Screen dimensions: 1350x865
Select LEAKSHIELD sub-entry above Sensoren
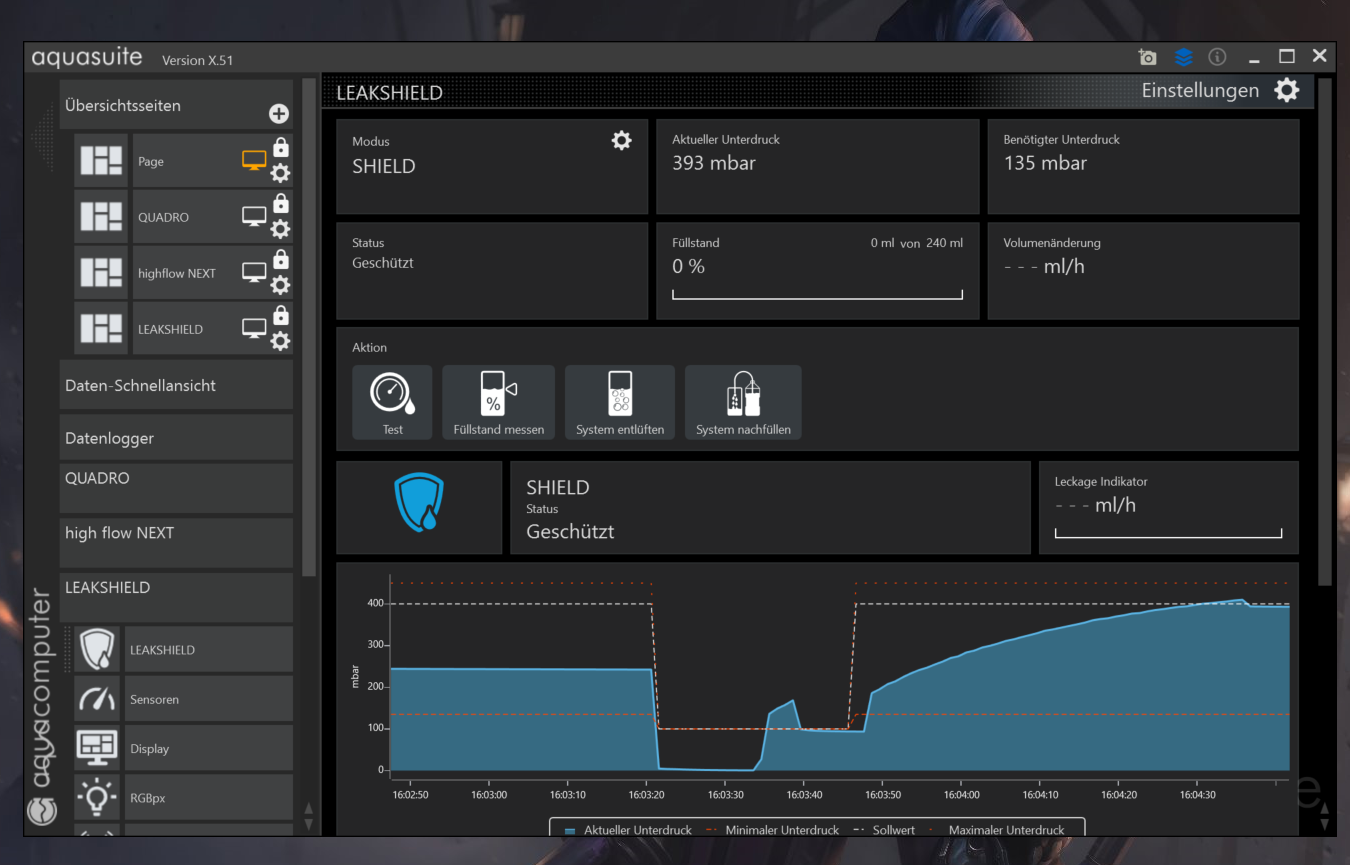209,649
